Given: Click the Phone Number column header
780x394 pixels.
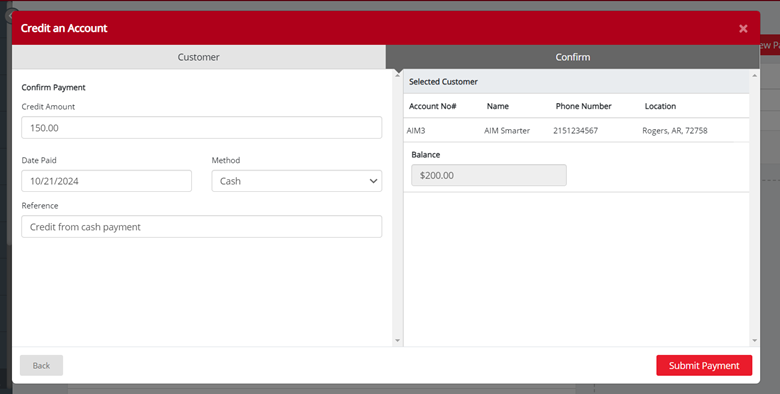Looking at the screenshot, I should (584, 106).
